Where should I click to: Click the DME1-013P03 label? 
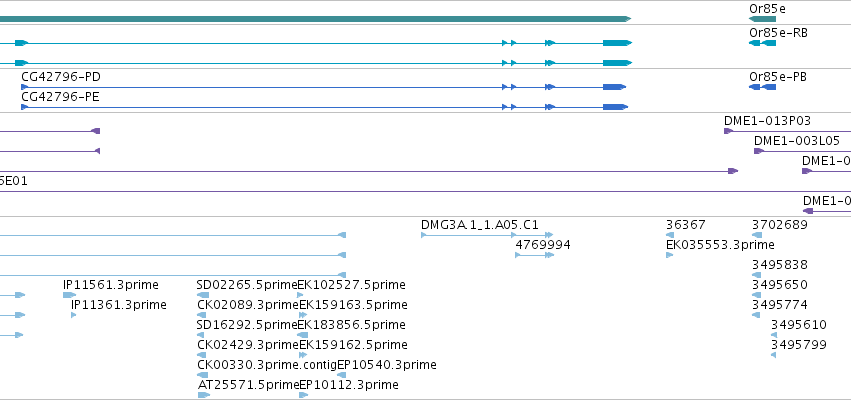click(767, 120)
